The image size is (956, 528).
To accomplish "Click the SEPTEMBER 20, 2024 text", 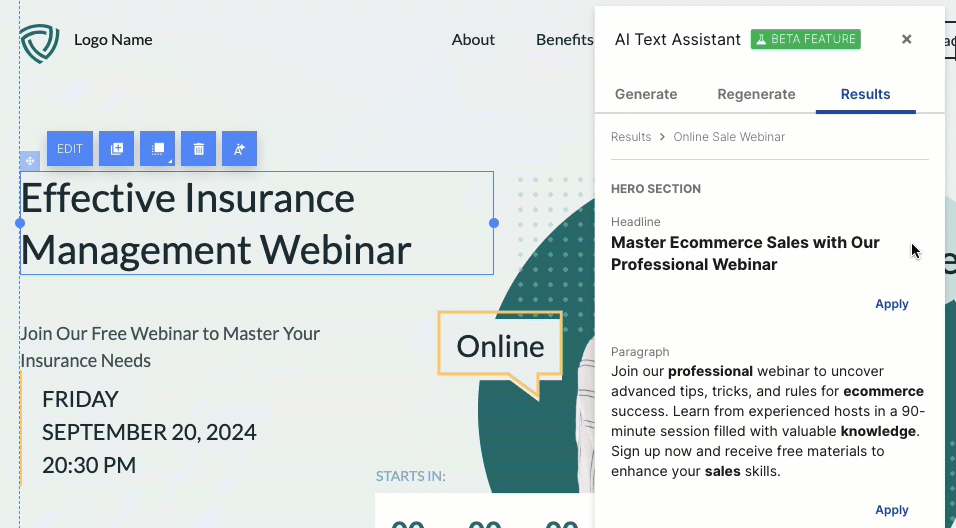I will coord(149,432).
